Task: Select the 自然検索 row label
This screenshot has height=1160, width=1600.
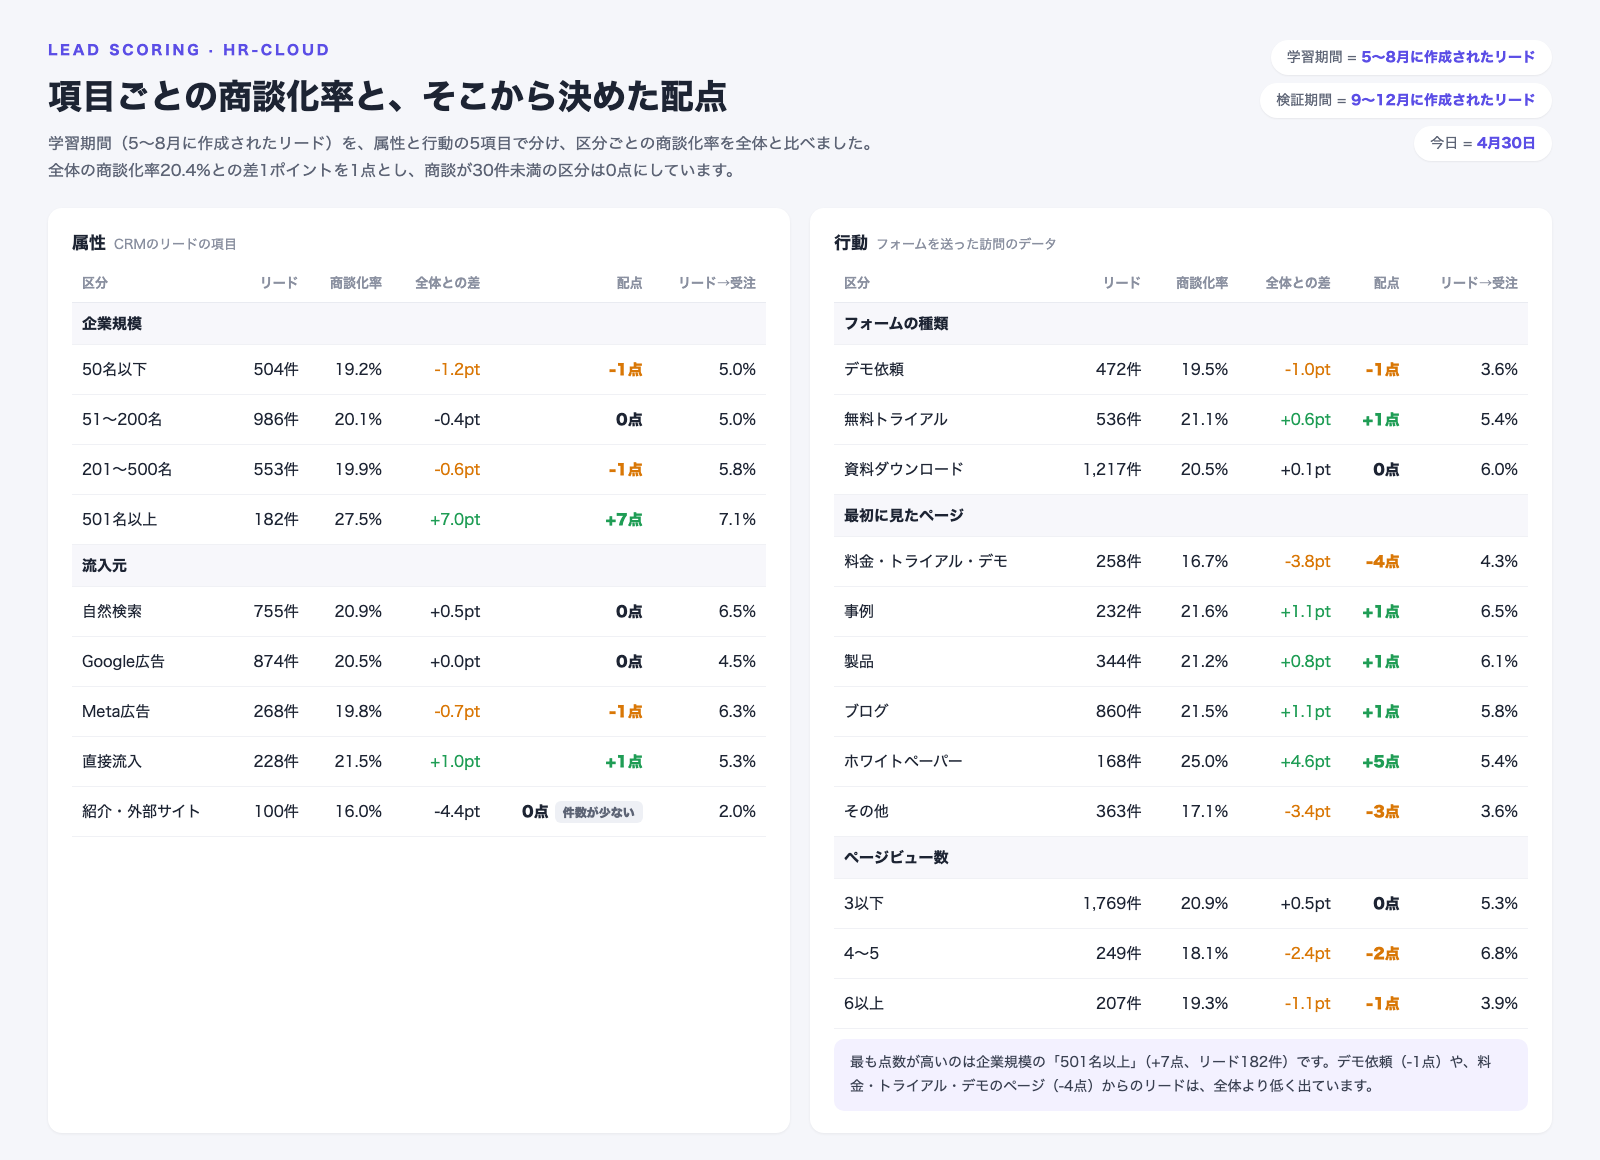Action: tap(112, 611)
